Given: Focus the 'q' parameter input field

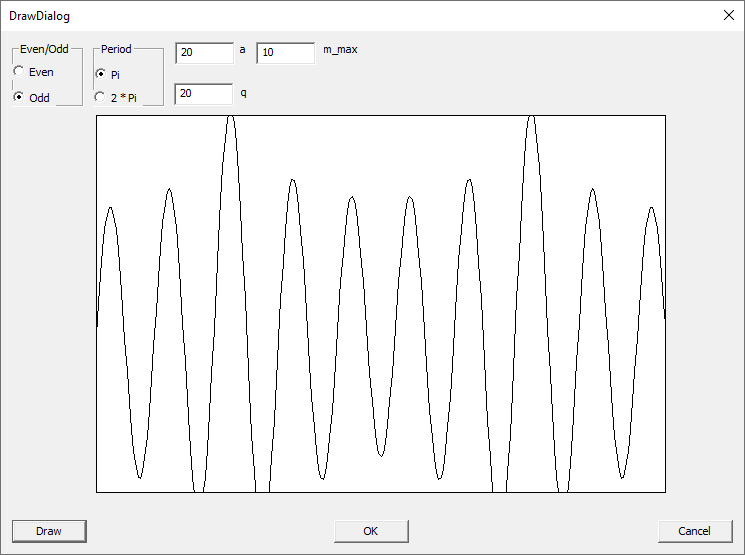Looking at the screenshot, I should pos(204,94).
